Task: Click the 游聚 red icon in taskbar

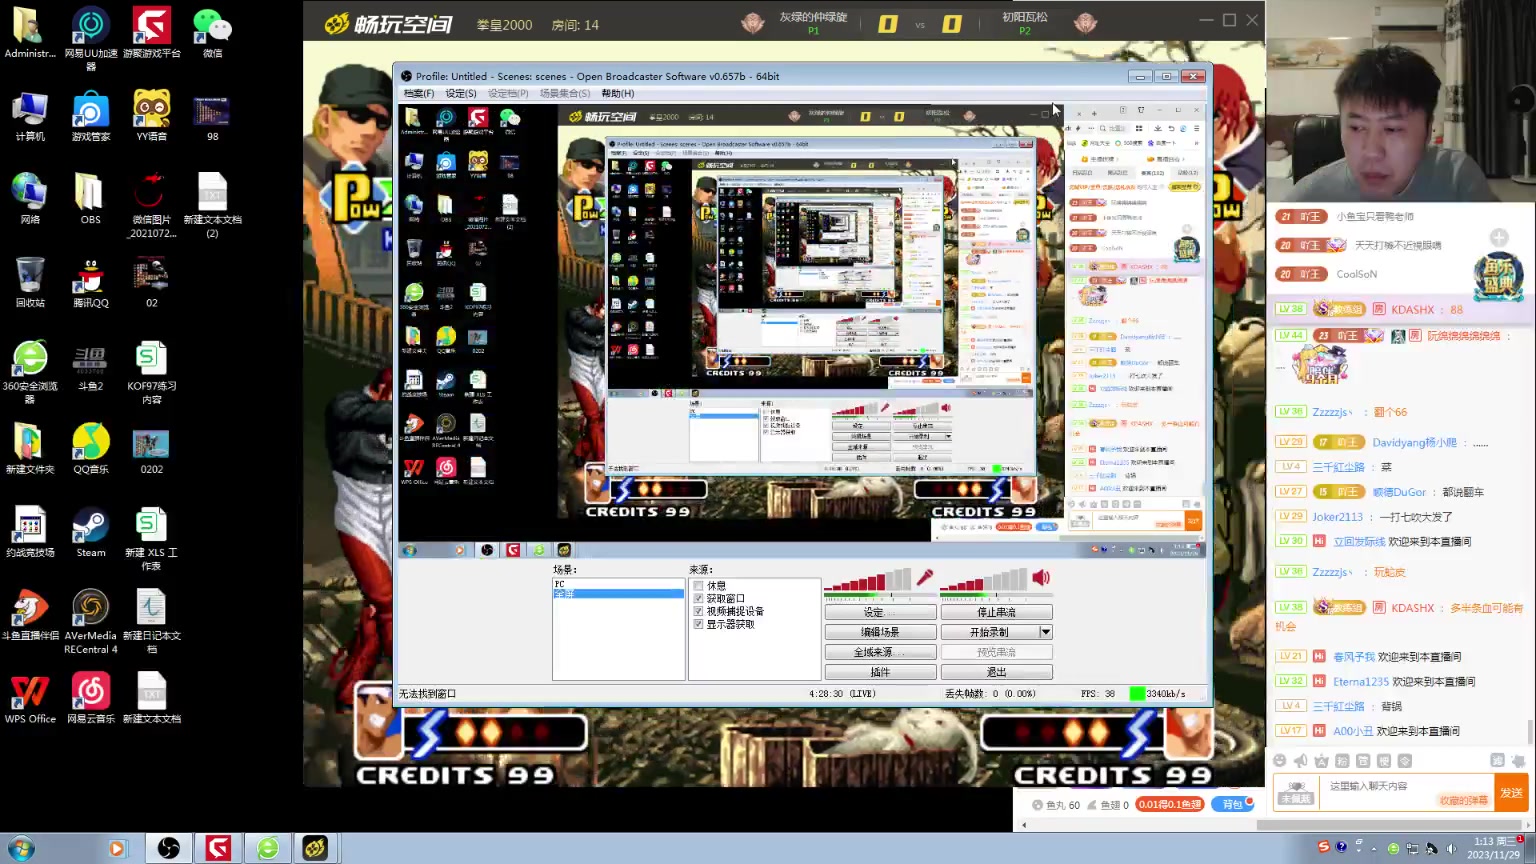Action: click(218, 849)
